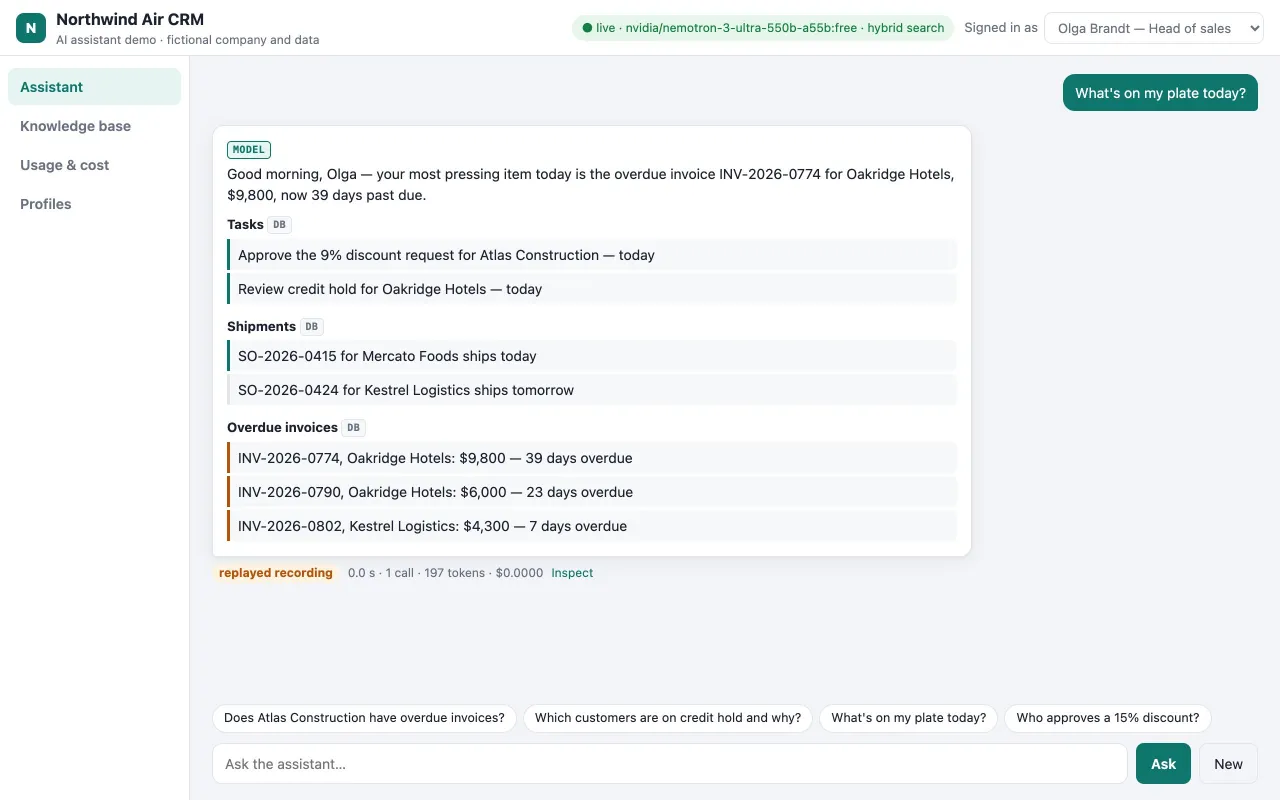Pick the "What's on my plate today?" suggestion chip

coord(908,718)
